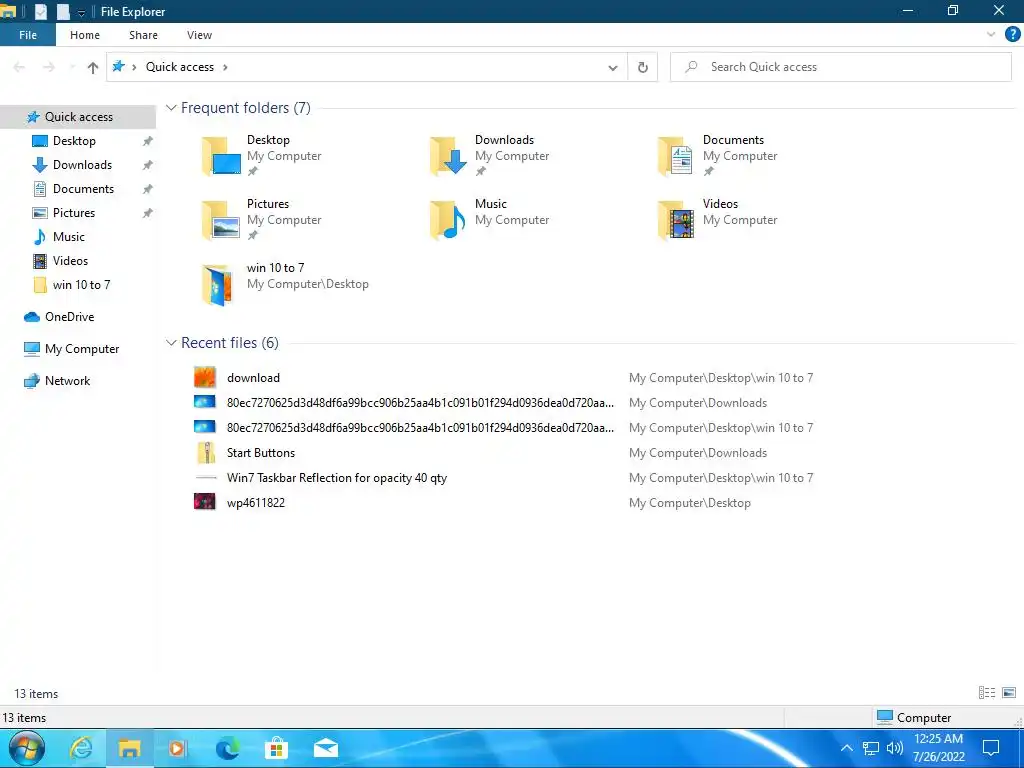Unpin Documents using its sidebar pin icon

(x=148, y=189)
